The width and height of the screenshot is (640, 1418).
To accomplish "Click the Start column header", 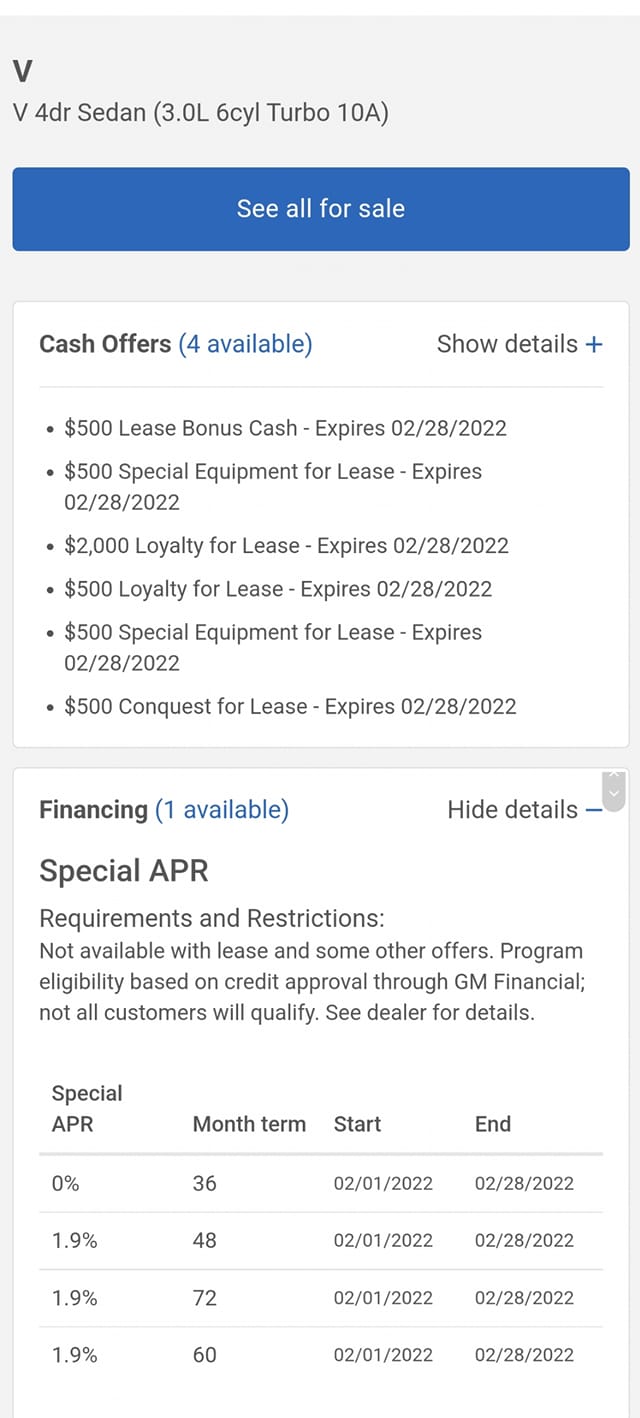I will pyautogui.click(x=357, y=1124).
